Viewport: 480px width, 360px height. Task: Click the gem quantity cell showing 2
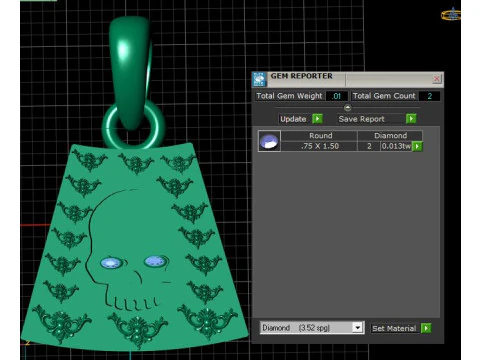coord(369,146)
